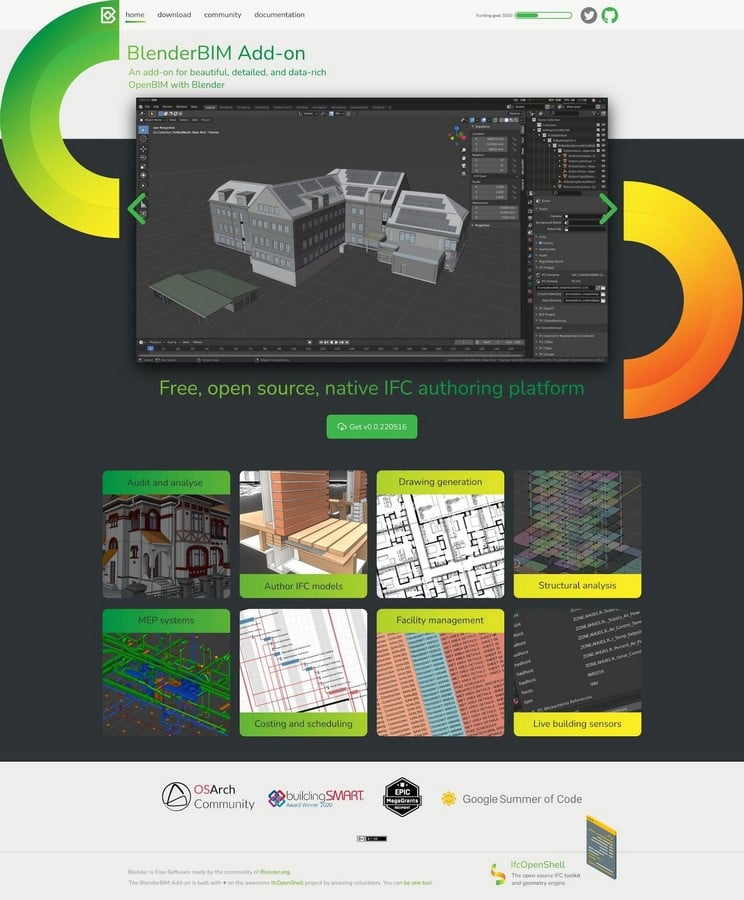
Task: Open the community nav item
Action: click(x=223, y=15)
